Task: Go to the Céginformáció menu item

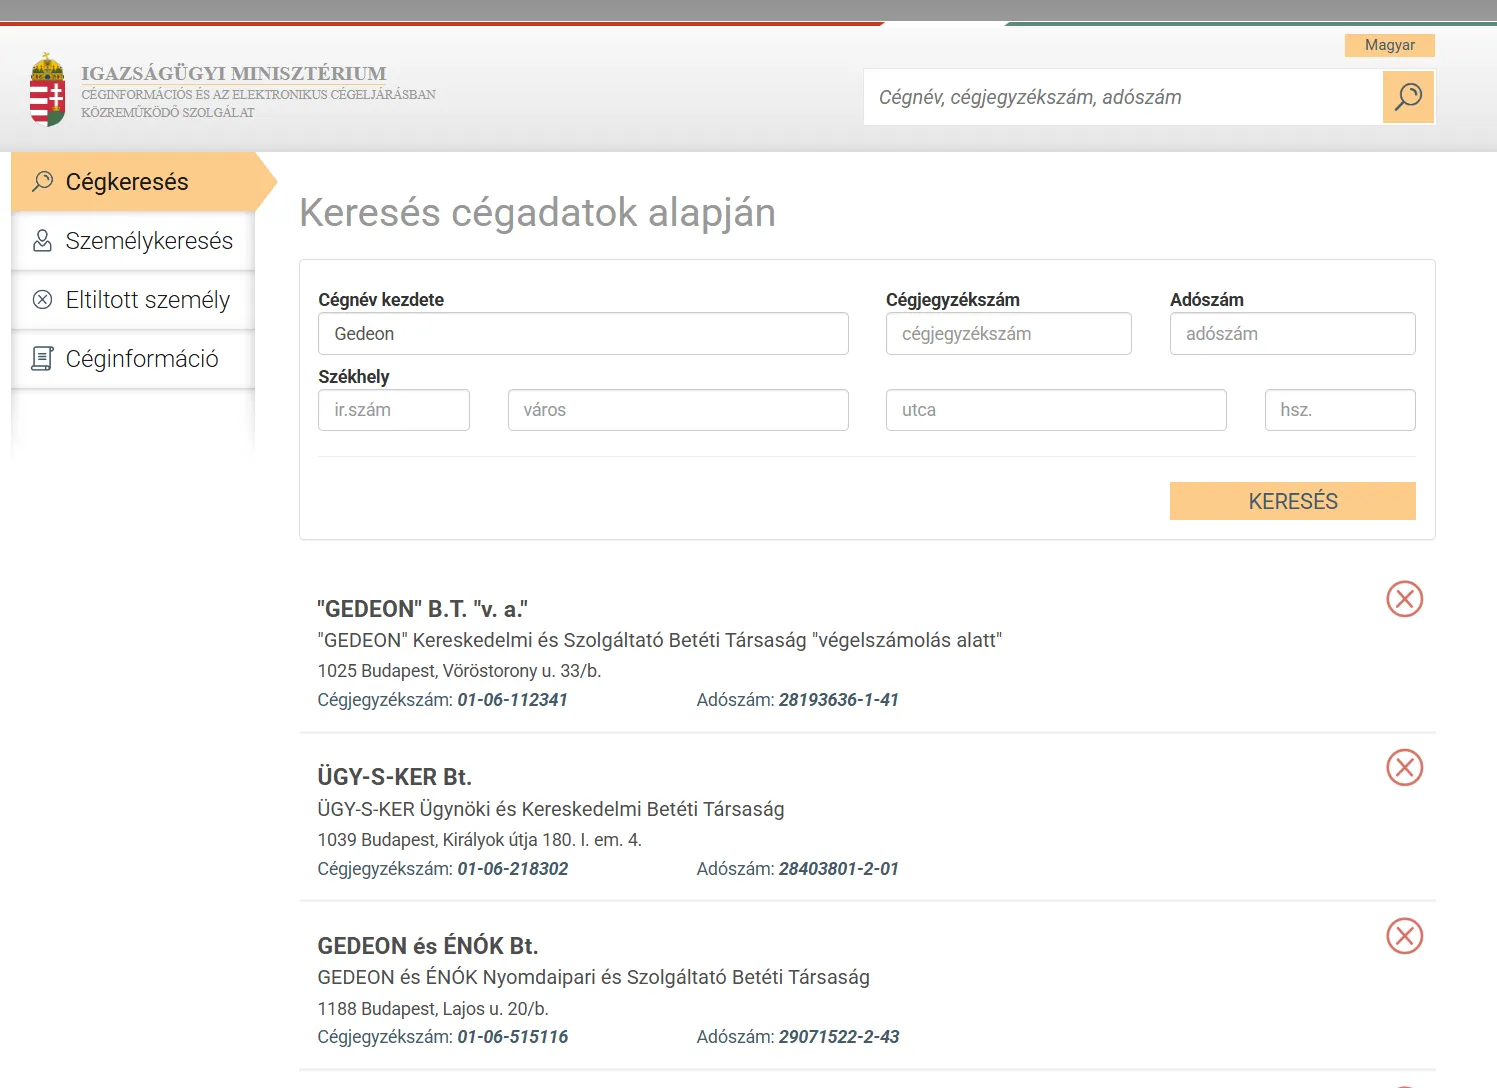Action: [133, 359]
